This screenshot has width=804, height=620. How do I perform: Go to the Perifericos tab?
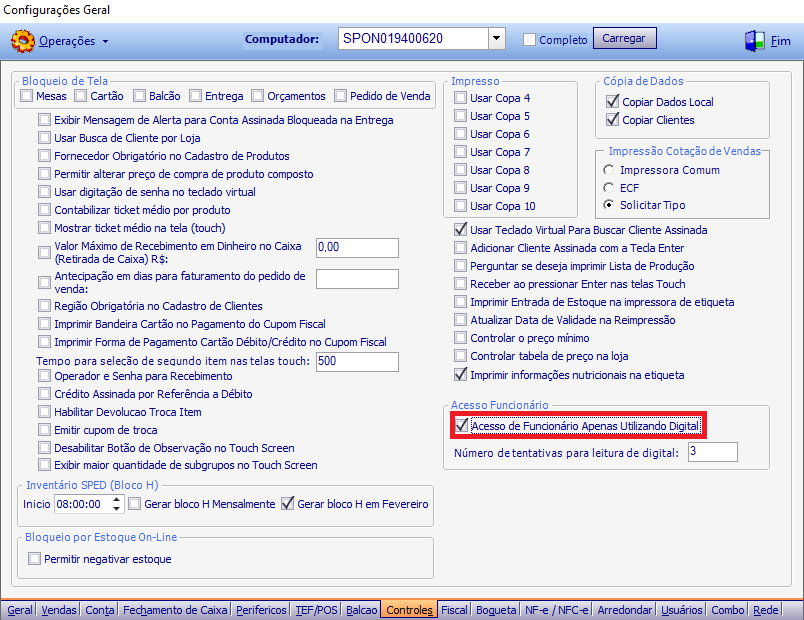[x=261, y=610]
